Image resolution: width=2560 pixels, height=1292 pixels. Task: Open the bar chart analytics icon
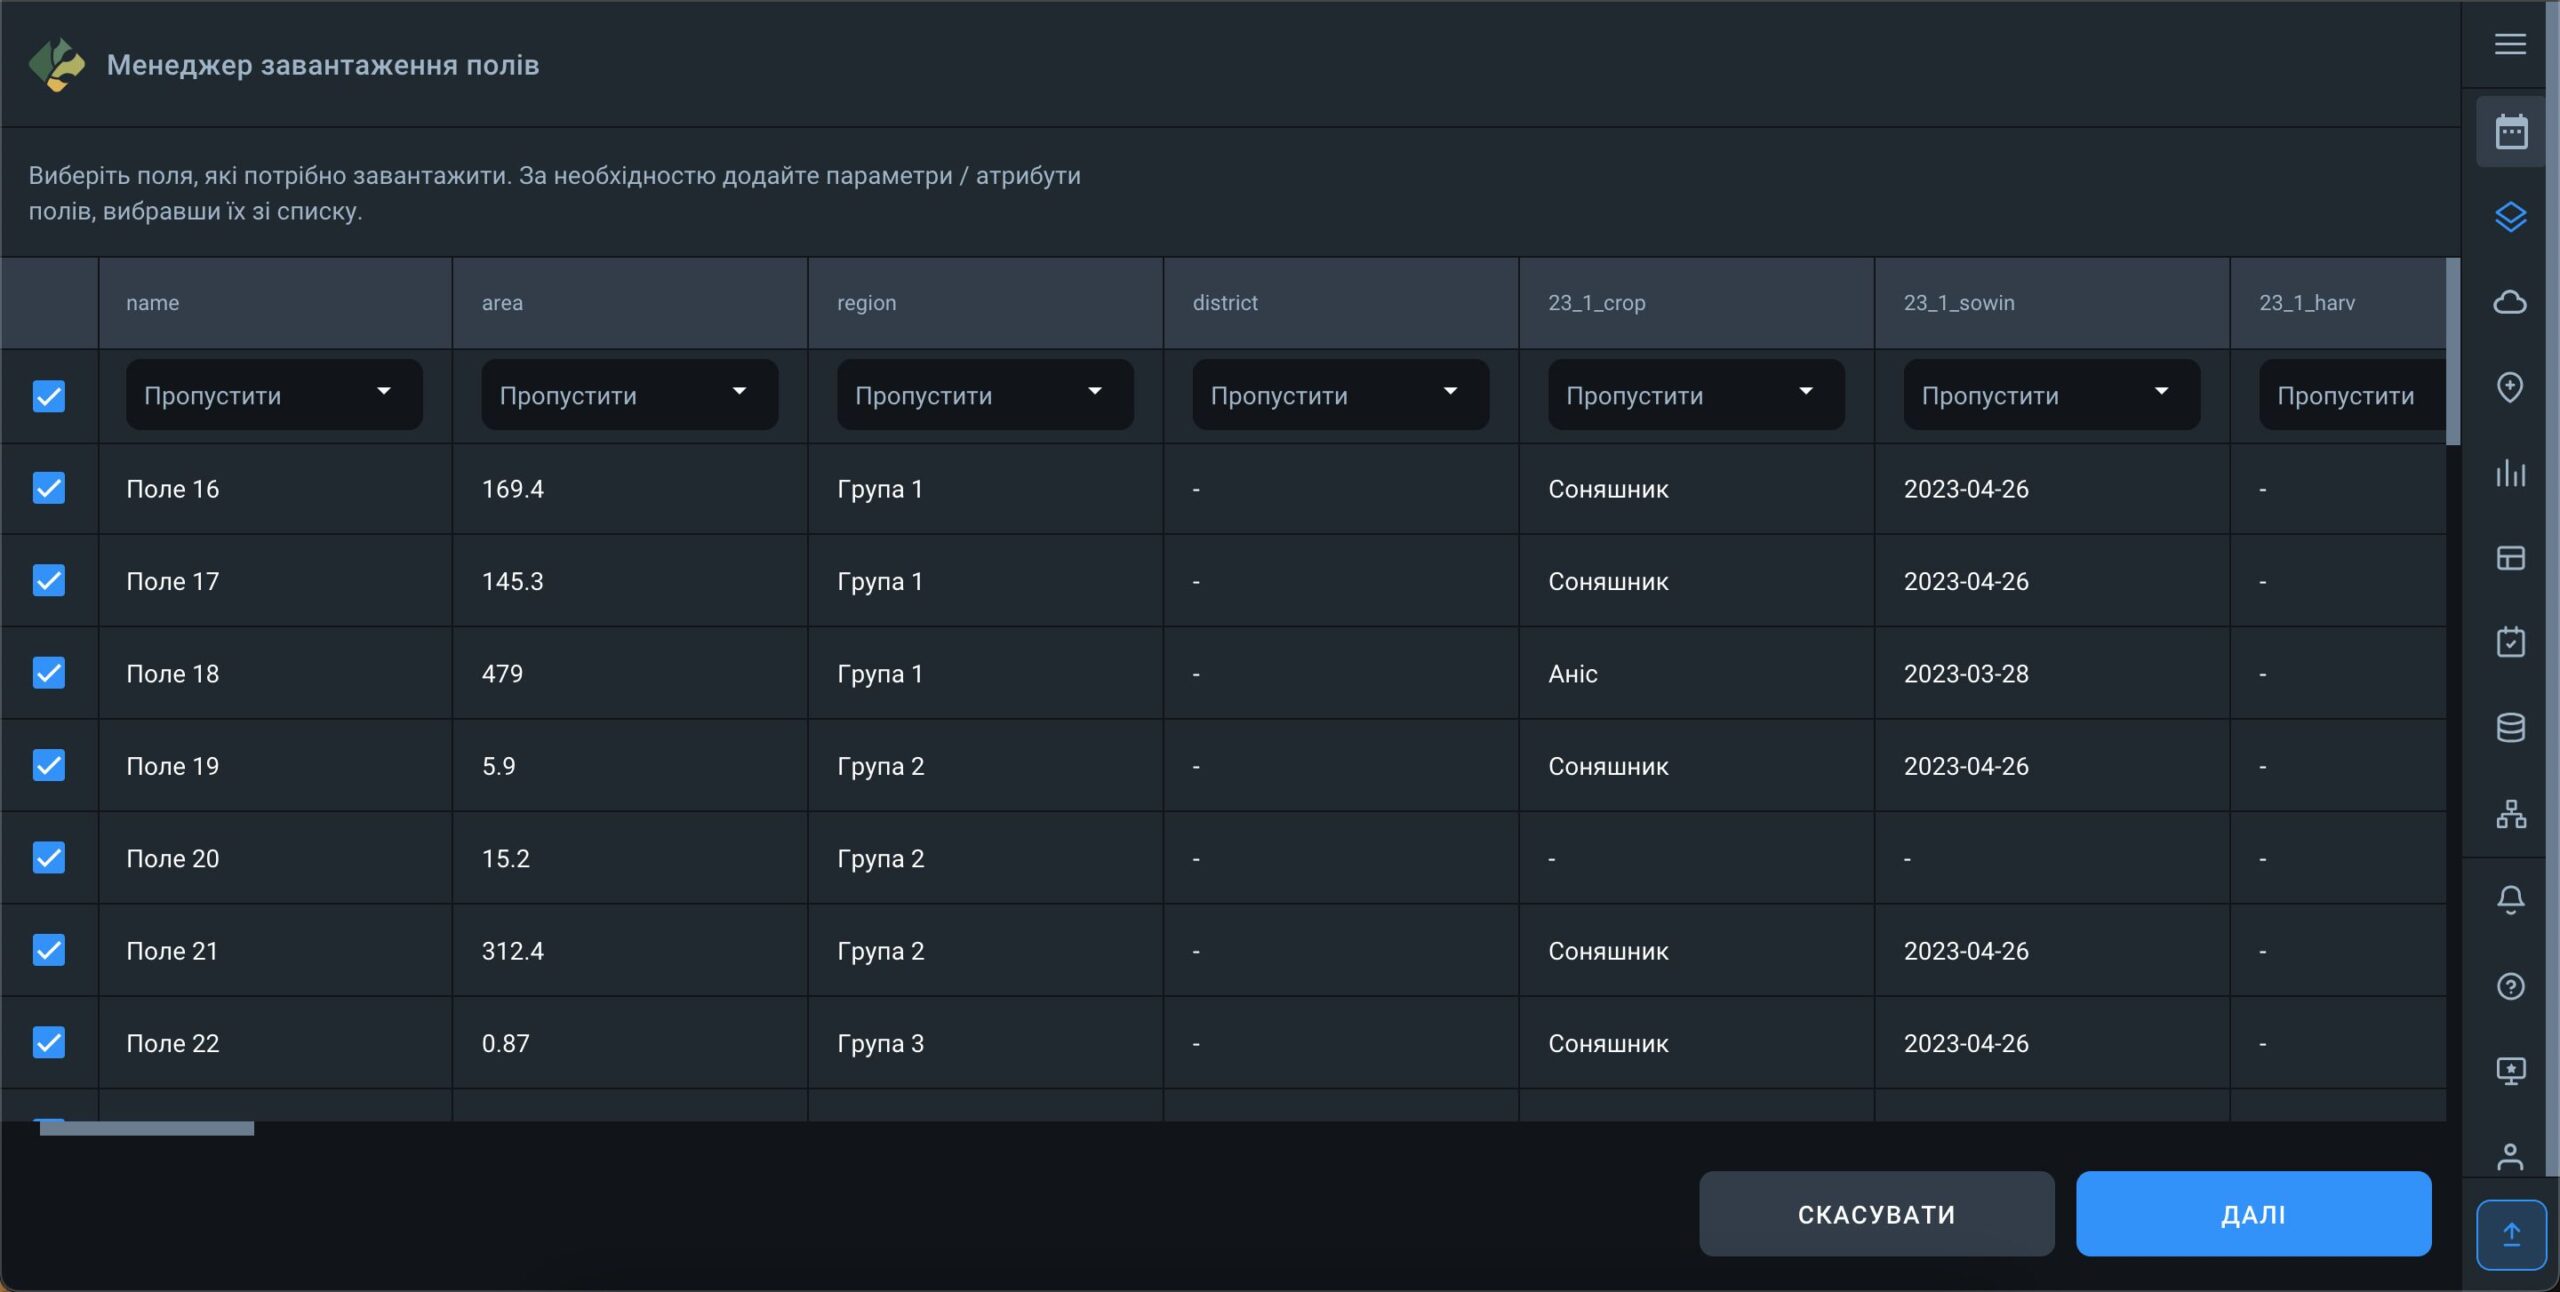pos(2510,472)
